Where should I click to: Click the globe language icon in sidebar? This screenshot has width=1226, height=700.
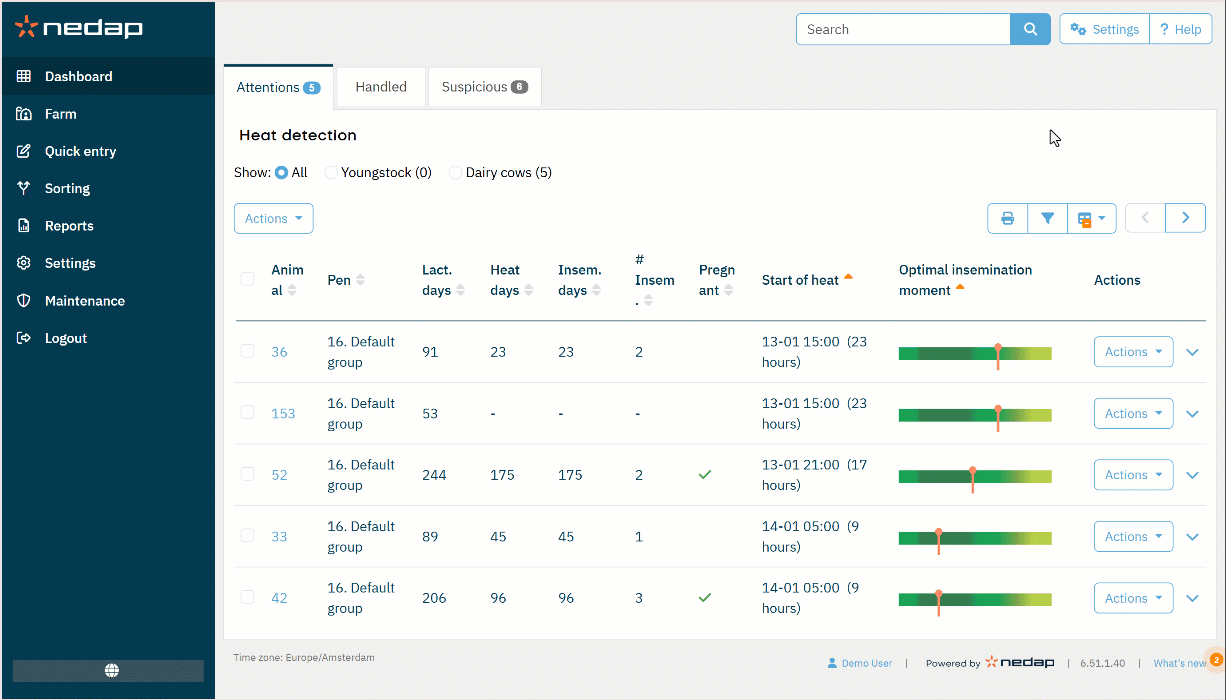coord(111,671)
